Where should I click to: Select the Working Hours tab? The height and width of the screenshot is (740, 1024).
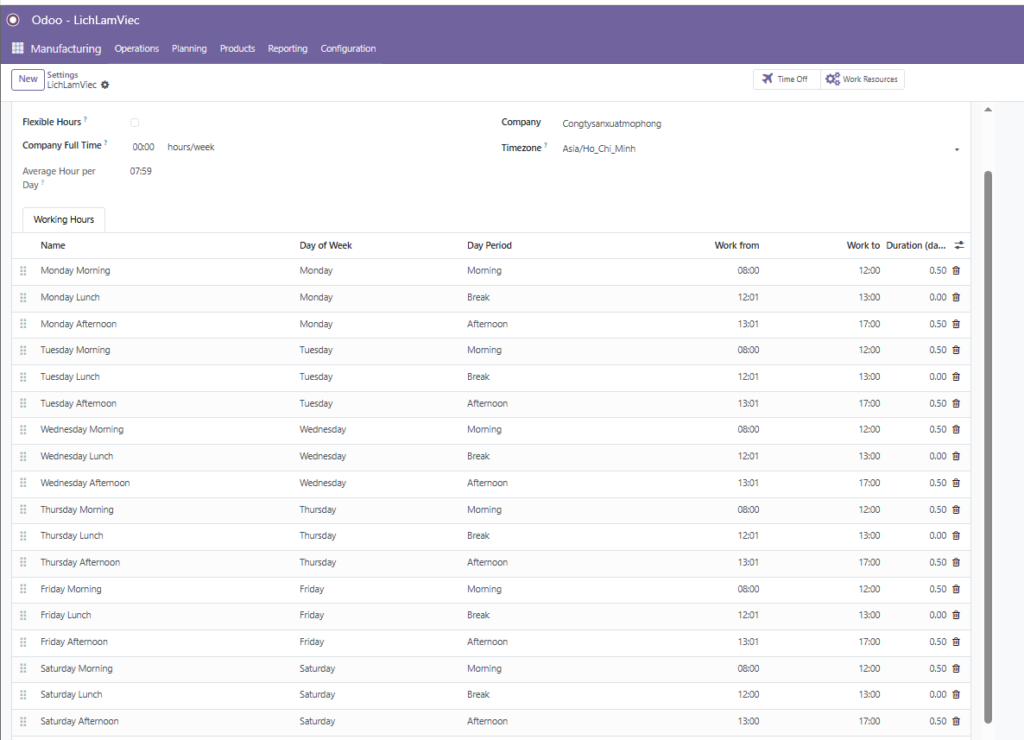click(64, 219)
